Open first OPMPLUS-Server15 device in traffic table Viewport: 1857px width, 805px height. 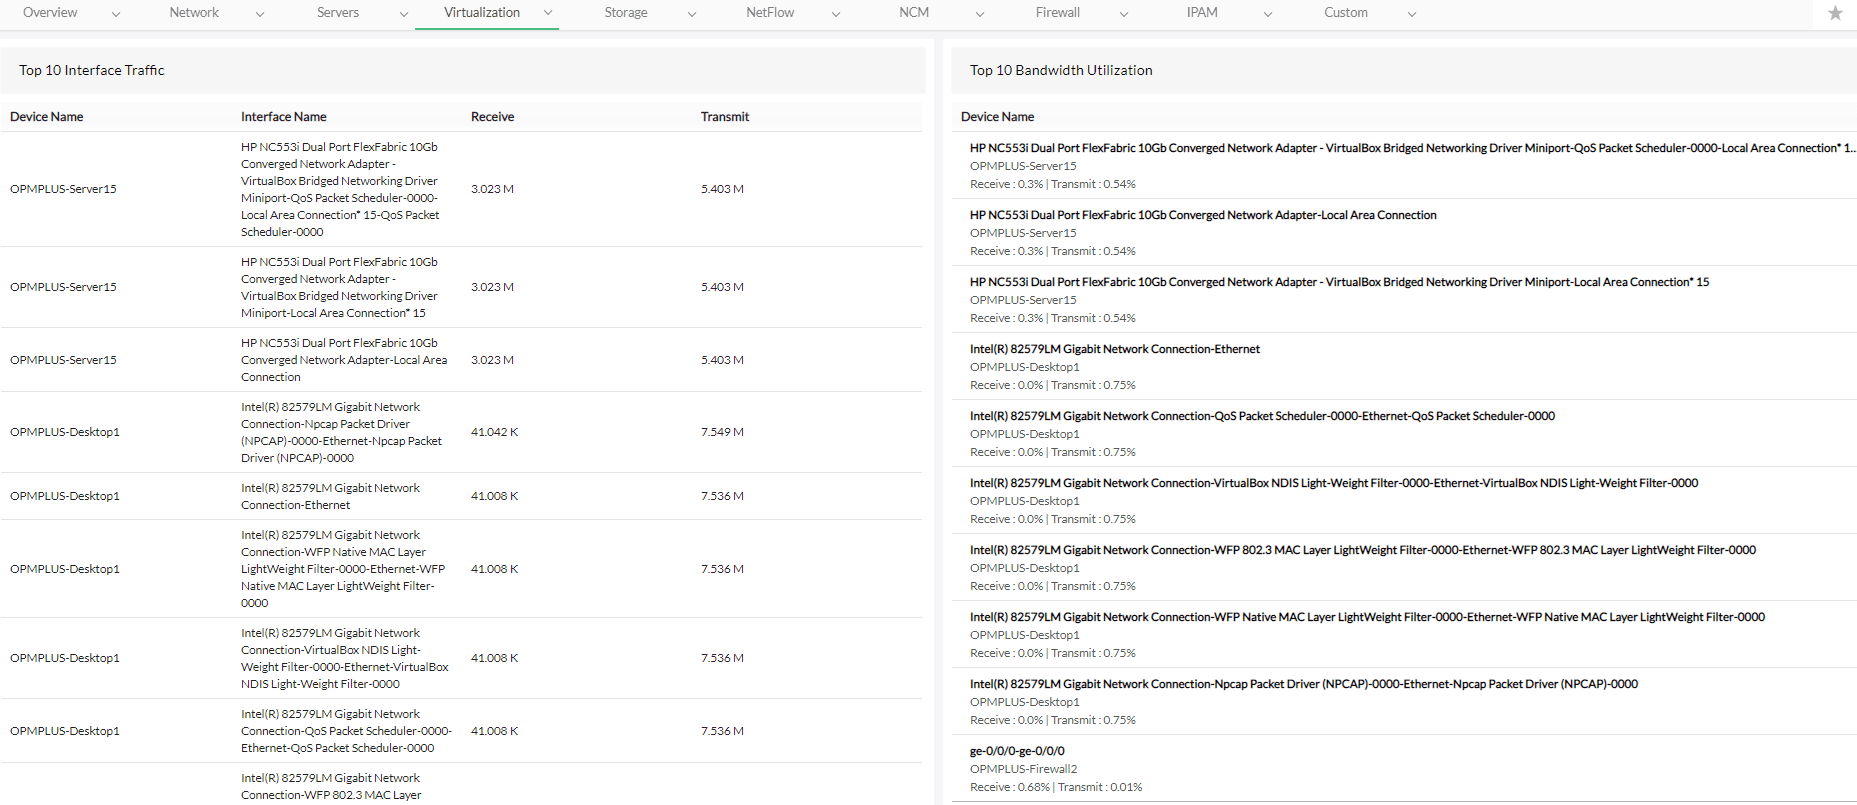pyautogui.click(x=63, y=189)
